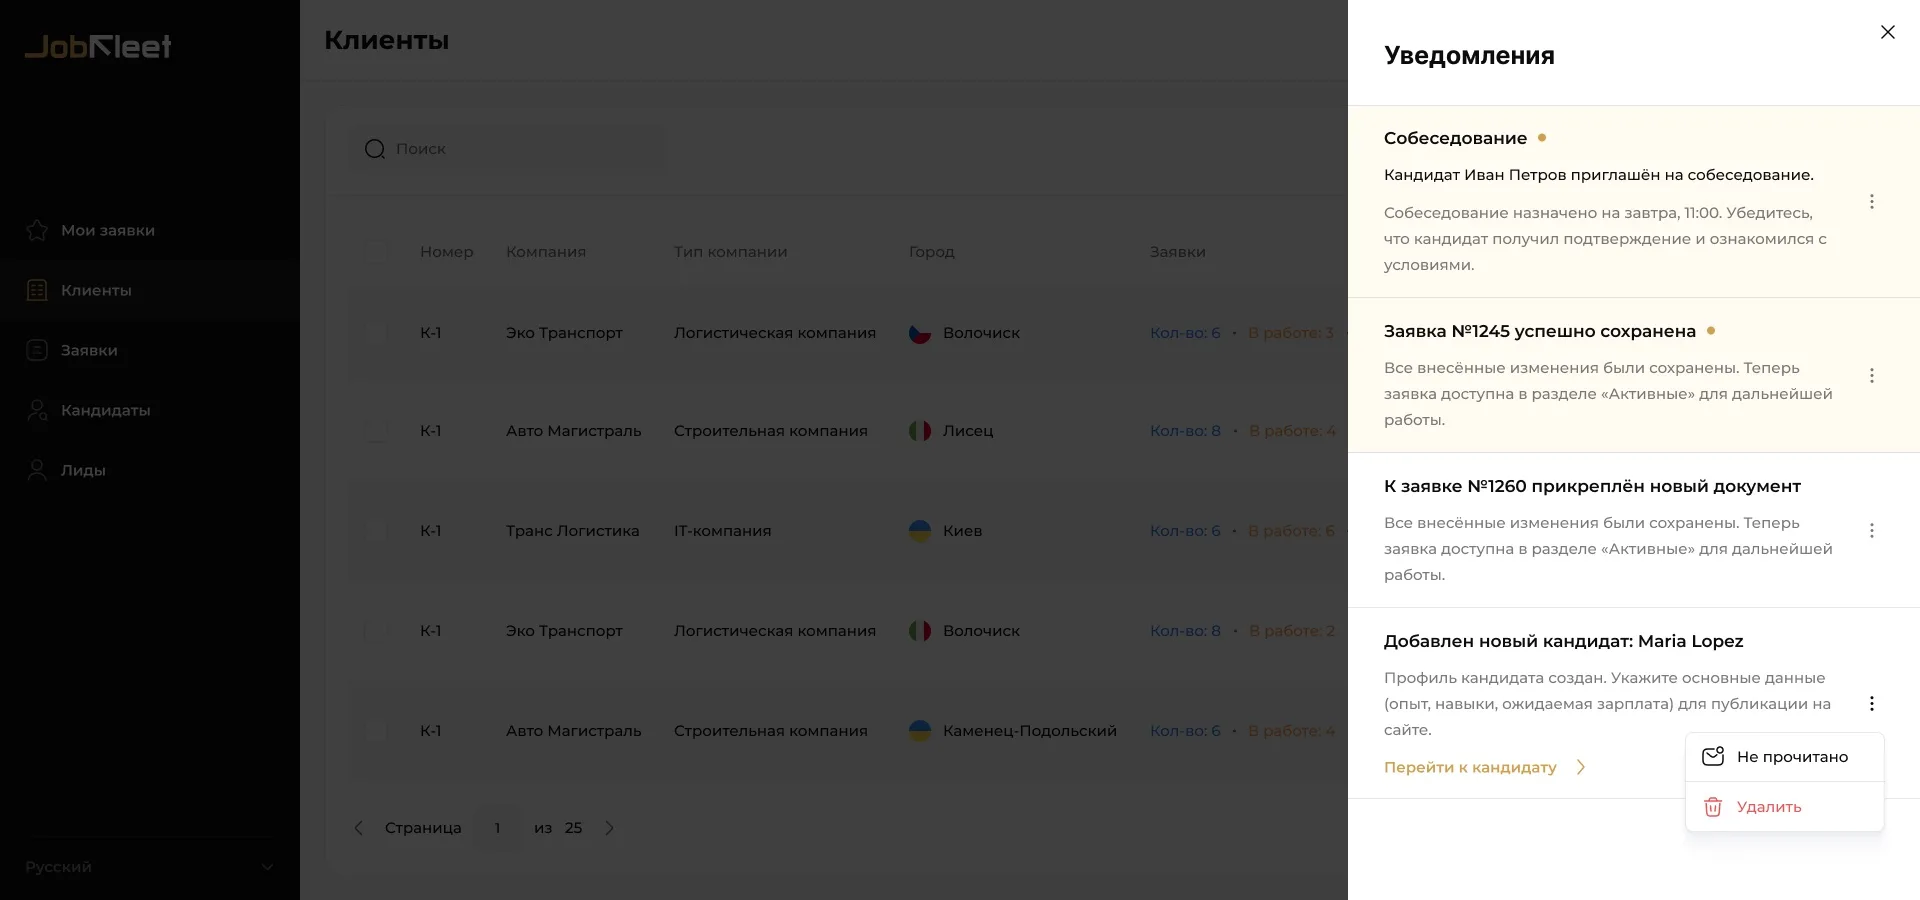Open the Мои заявки section
The height and width of the screenshot is (900, 1920).
[x=107, y=230]
